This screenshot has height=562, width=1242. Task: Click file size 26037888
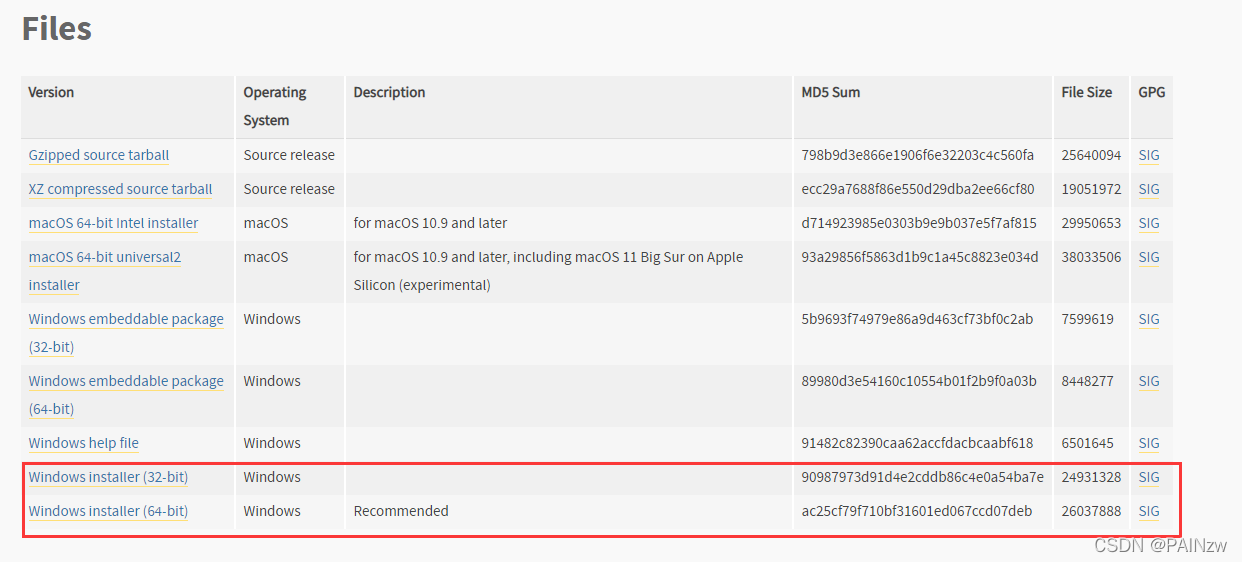click(x=1091, y=511)
